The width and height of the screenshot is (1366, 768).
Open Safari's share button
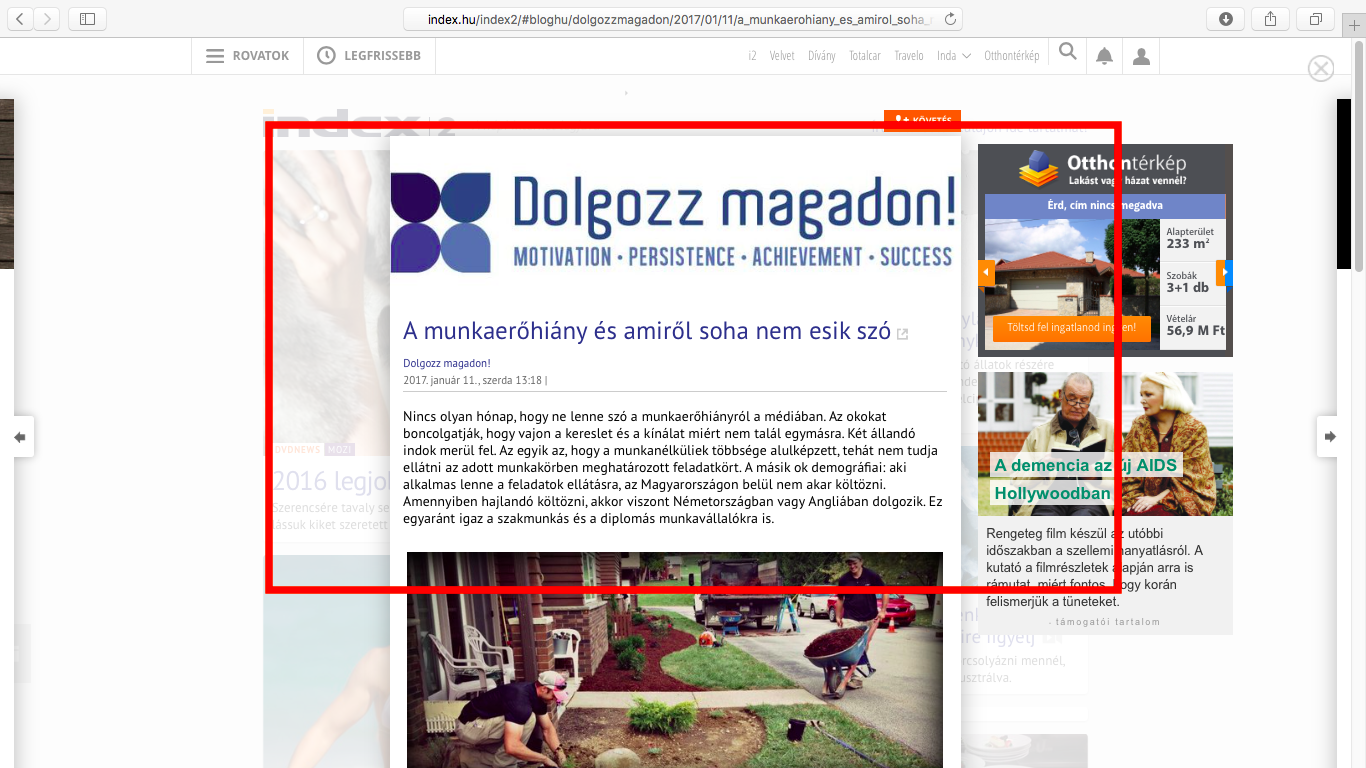coord(1271,18)
